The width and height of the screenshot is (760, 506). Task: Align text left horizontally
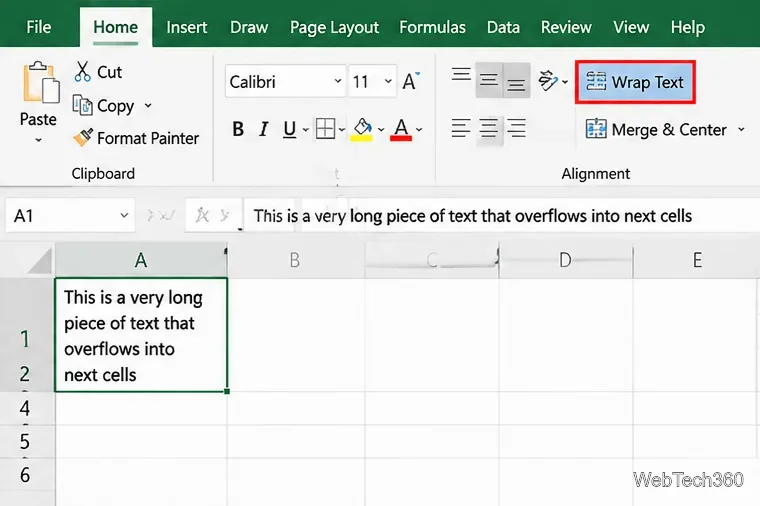[x=461, y=128]
